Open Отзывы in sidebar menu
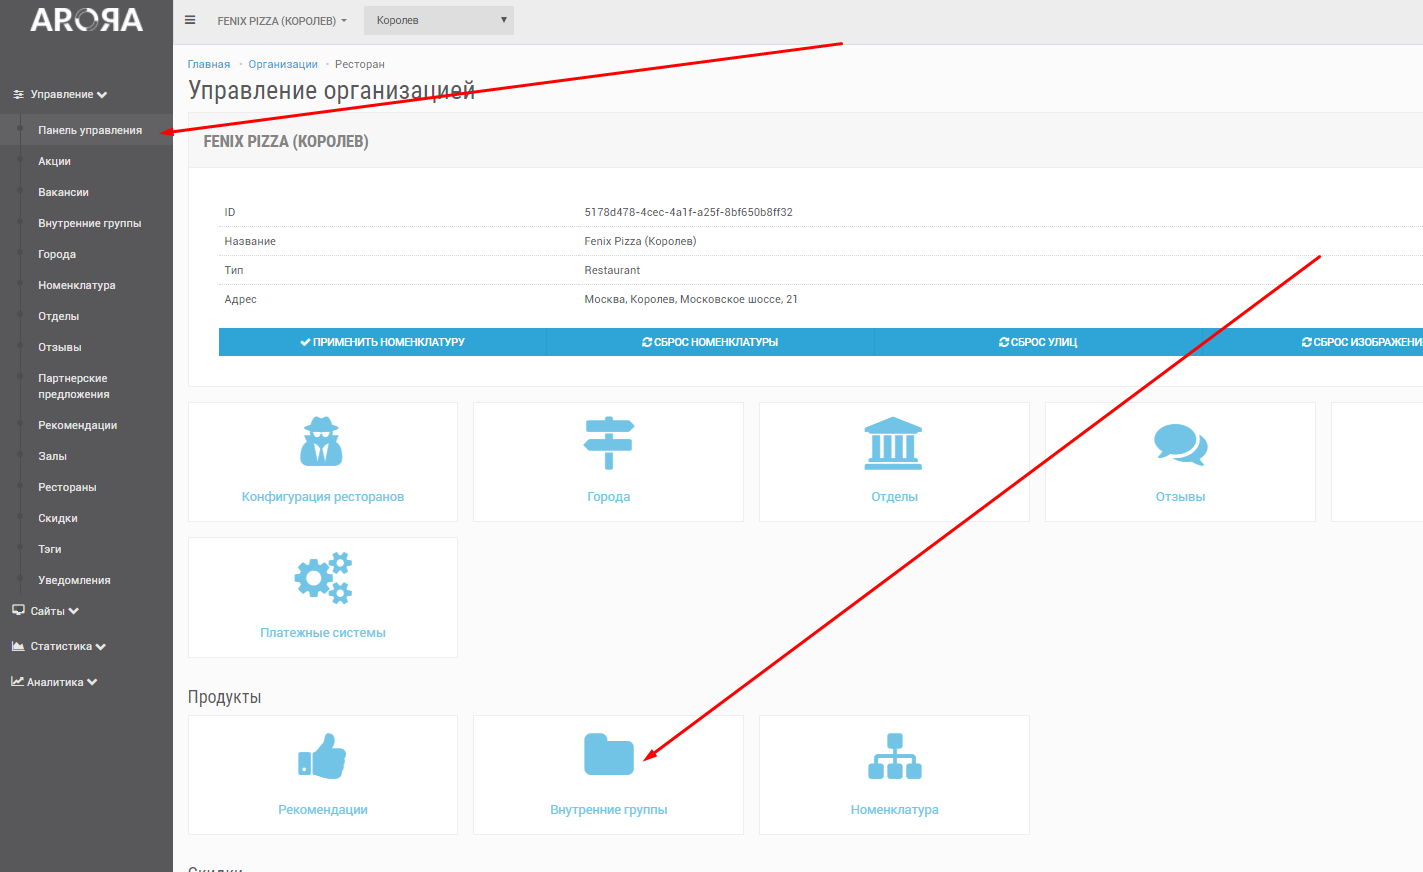Image resolution: width=1423 pixels, height=872 pixels. [x=60, y=347]
